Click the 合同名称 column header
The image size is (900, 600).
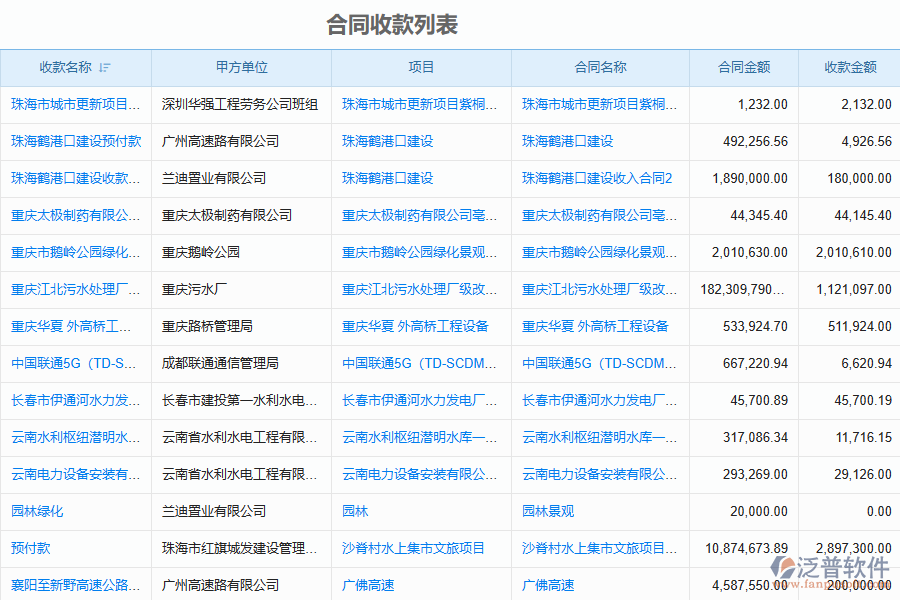click(600, 68)
